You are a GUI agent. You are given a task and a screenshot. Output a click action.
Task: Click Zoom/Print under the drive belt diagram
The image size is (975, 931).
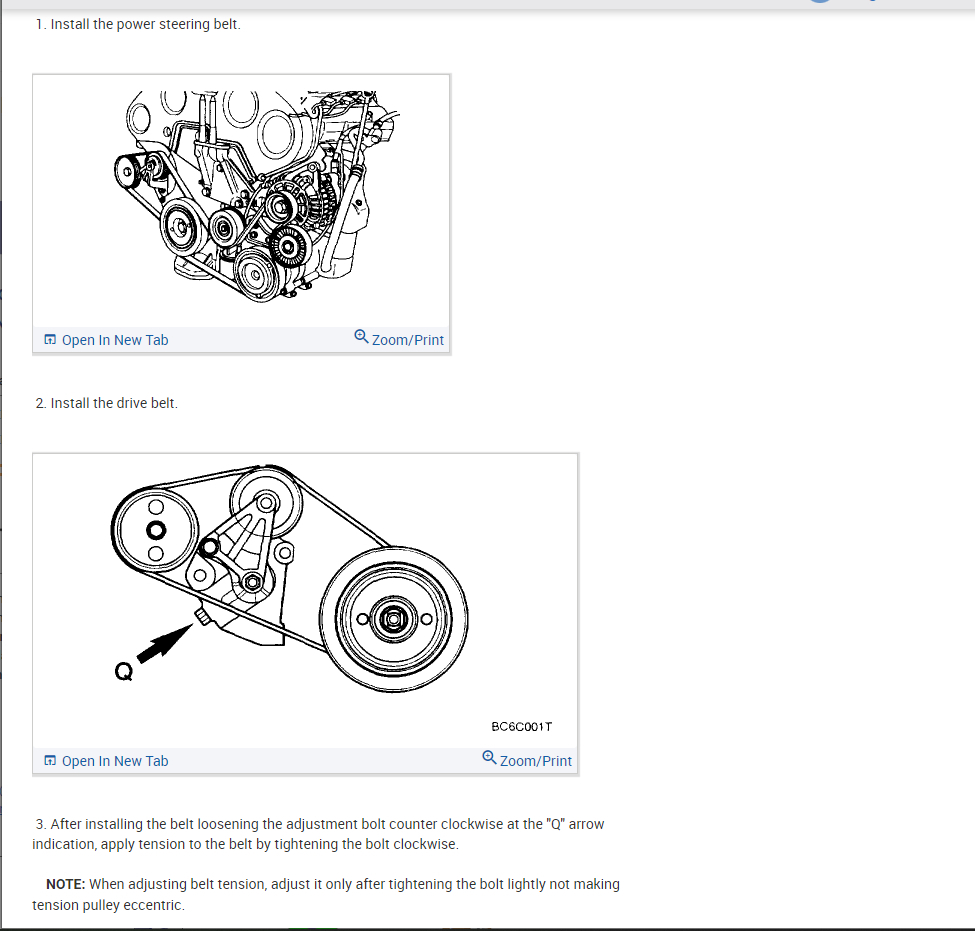[x=527, y=760]
